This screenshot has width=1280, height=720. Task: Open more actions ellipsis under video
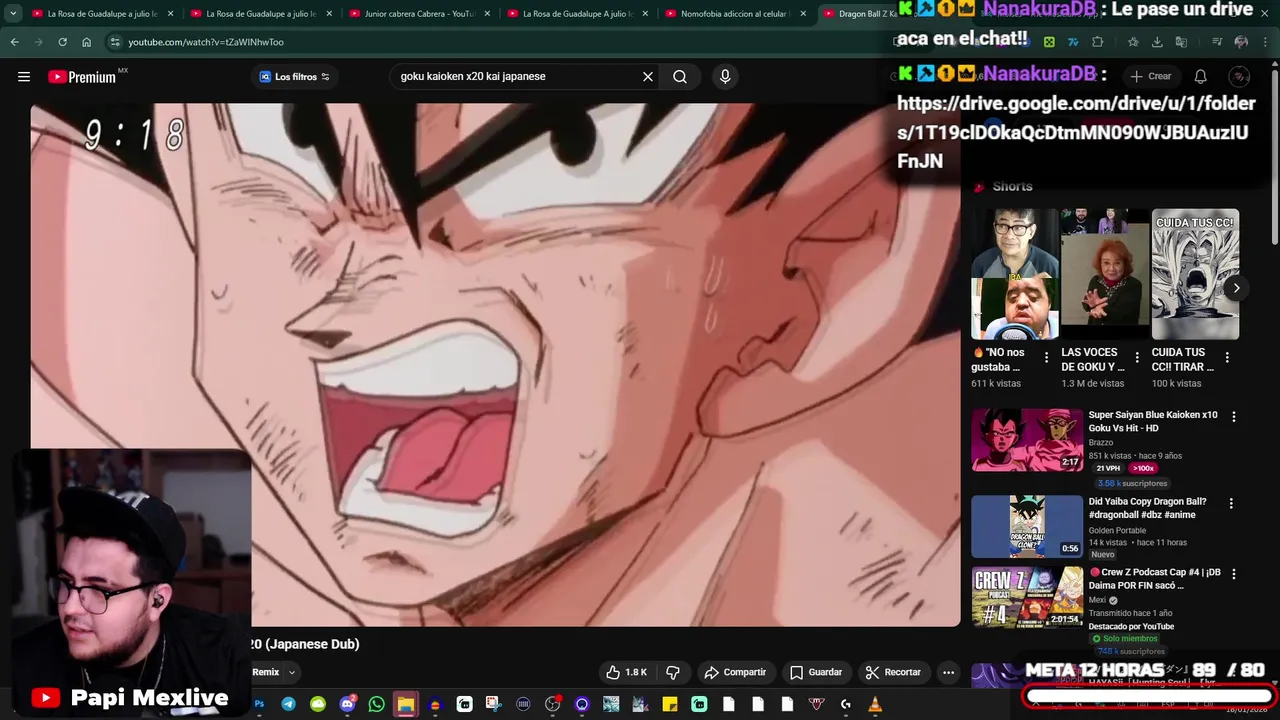949,672
